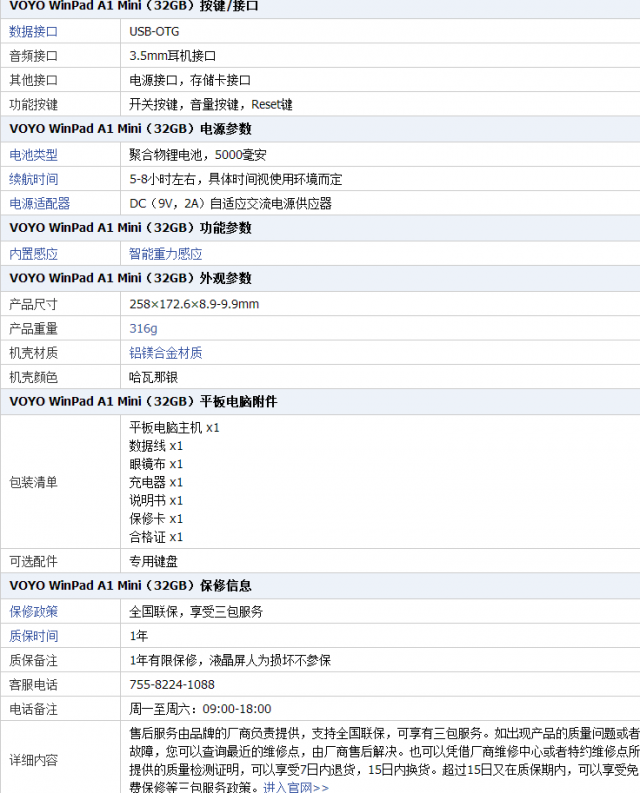Screen dimensions: 640x794
Task: Click the 详细内容 label
Action: [33, 760]
